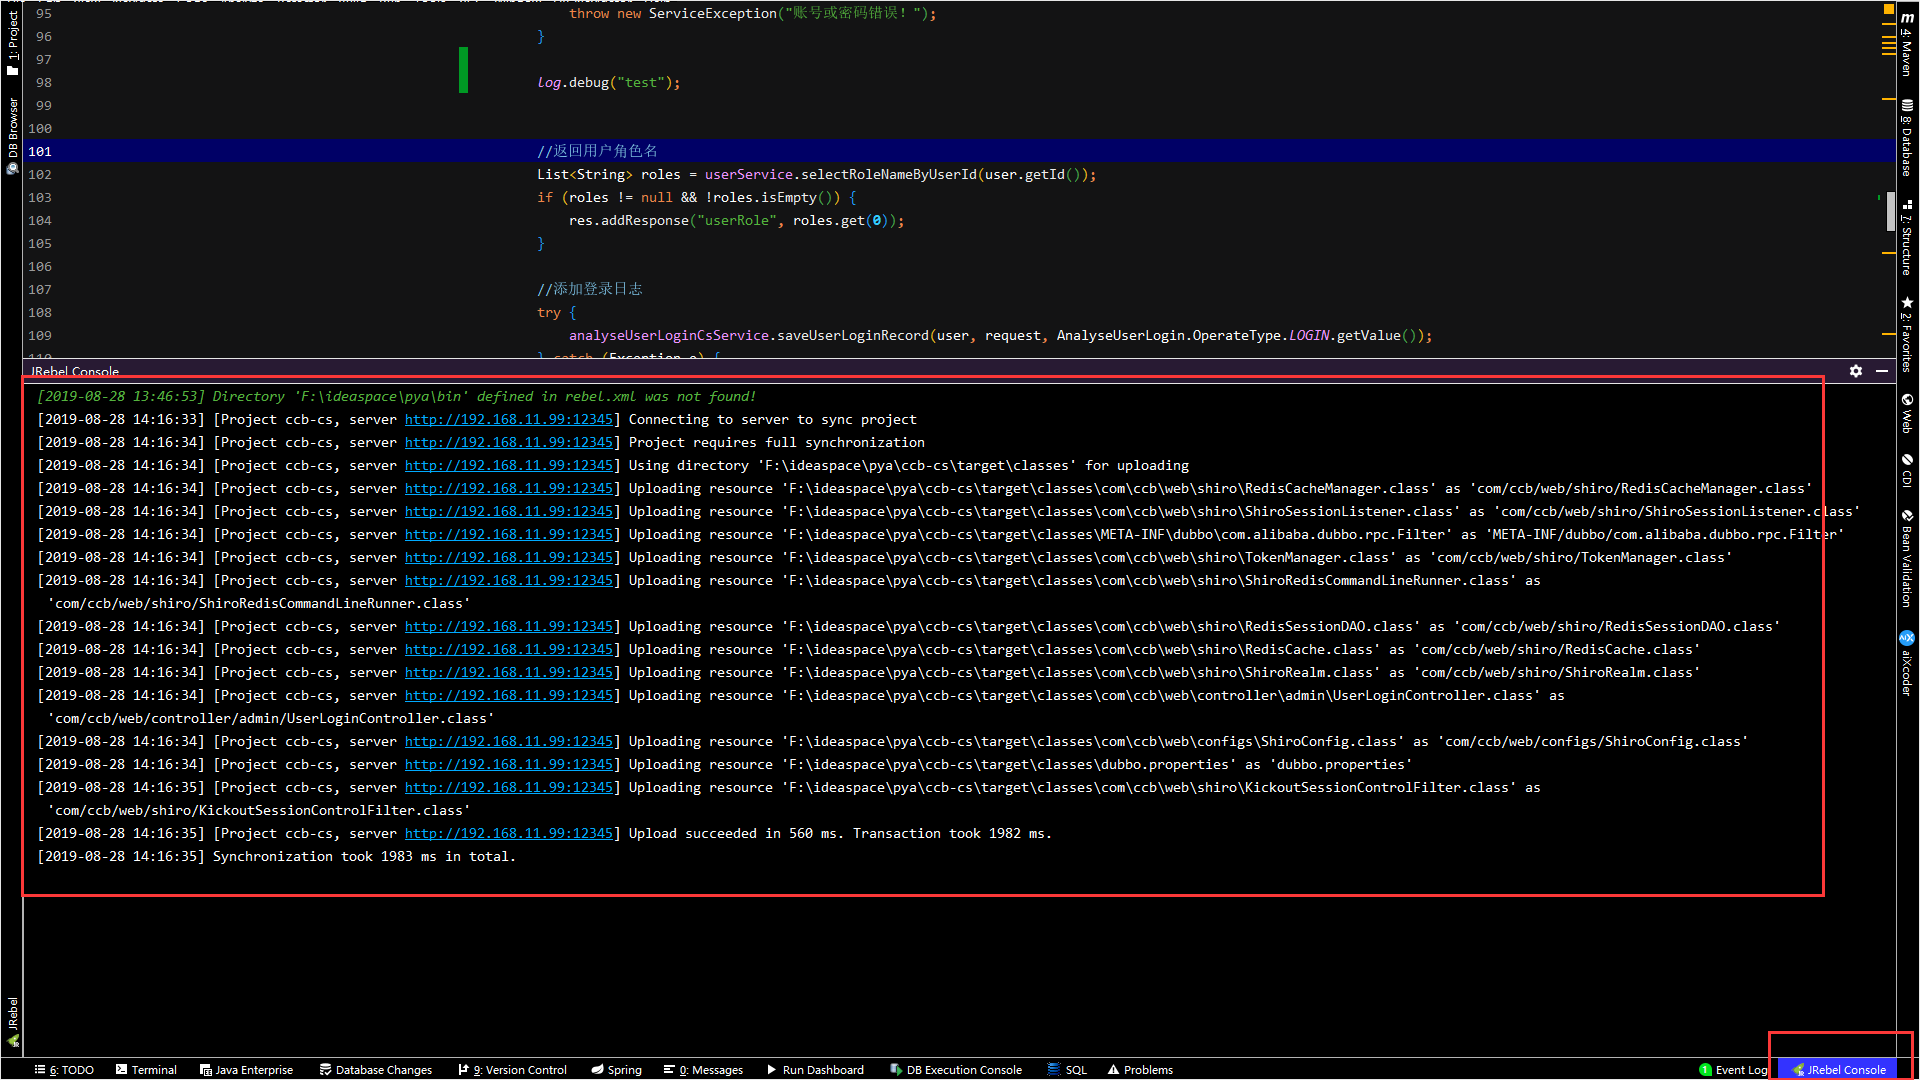Hide the JRebel Console panel
1920x1080 pixels.
coord(1882,371)
